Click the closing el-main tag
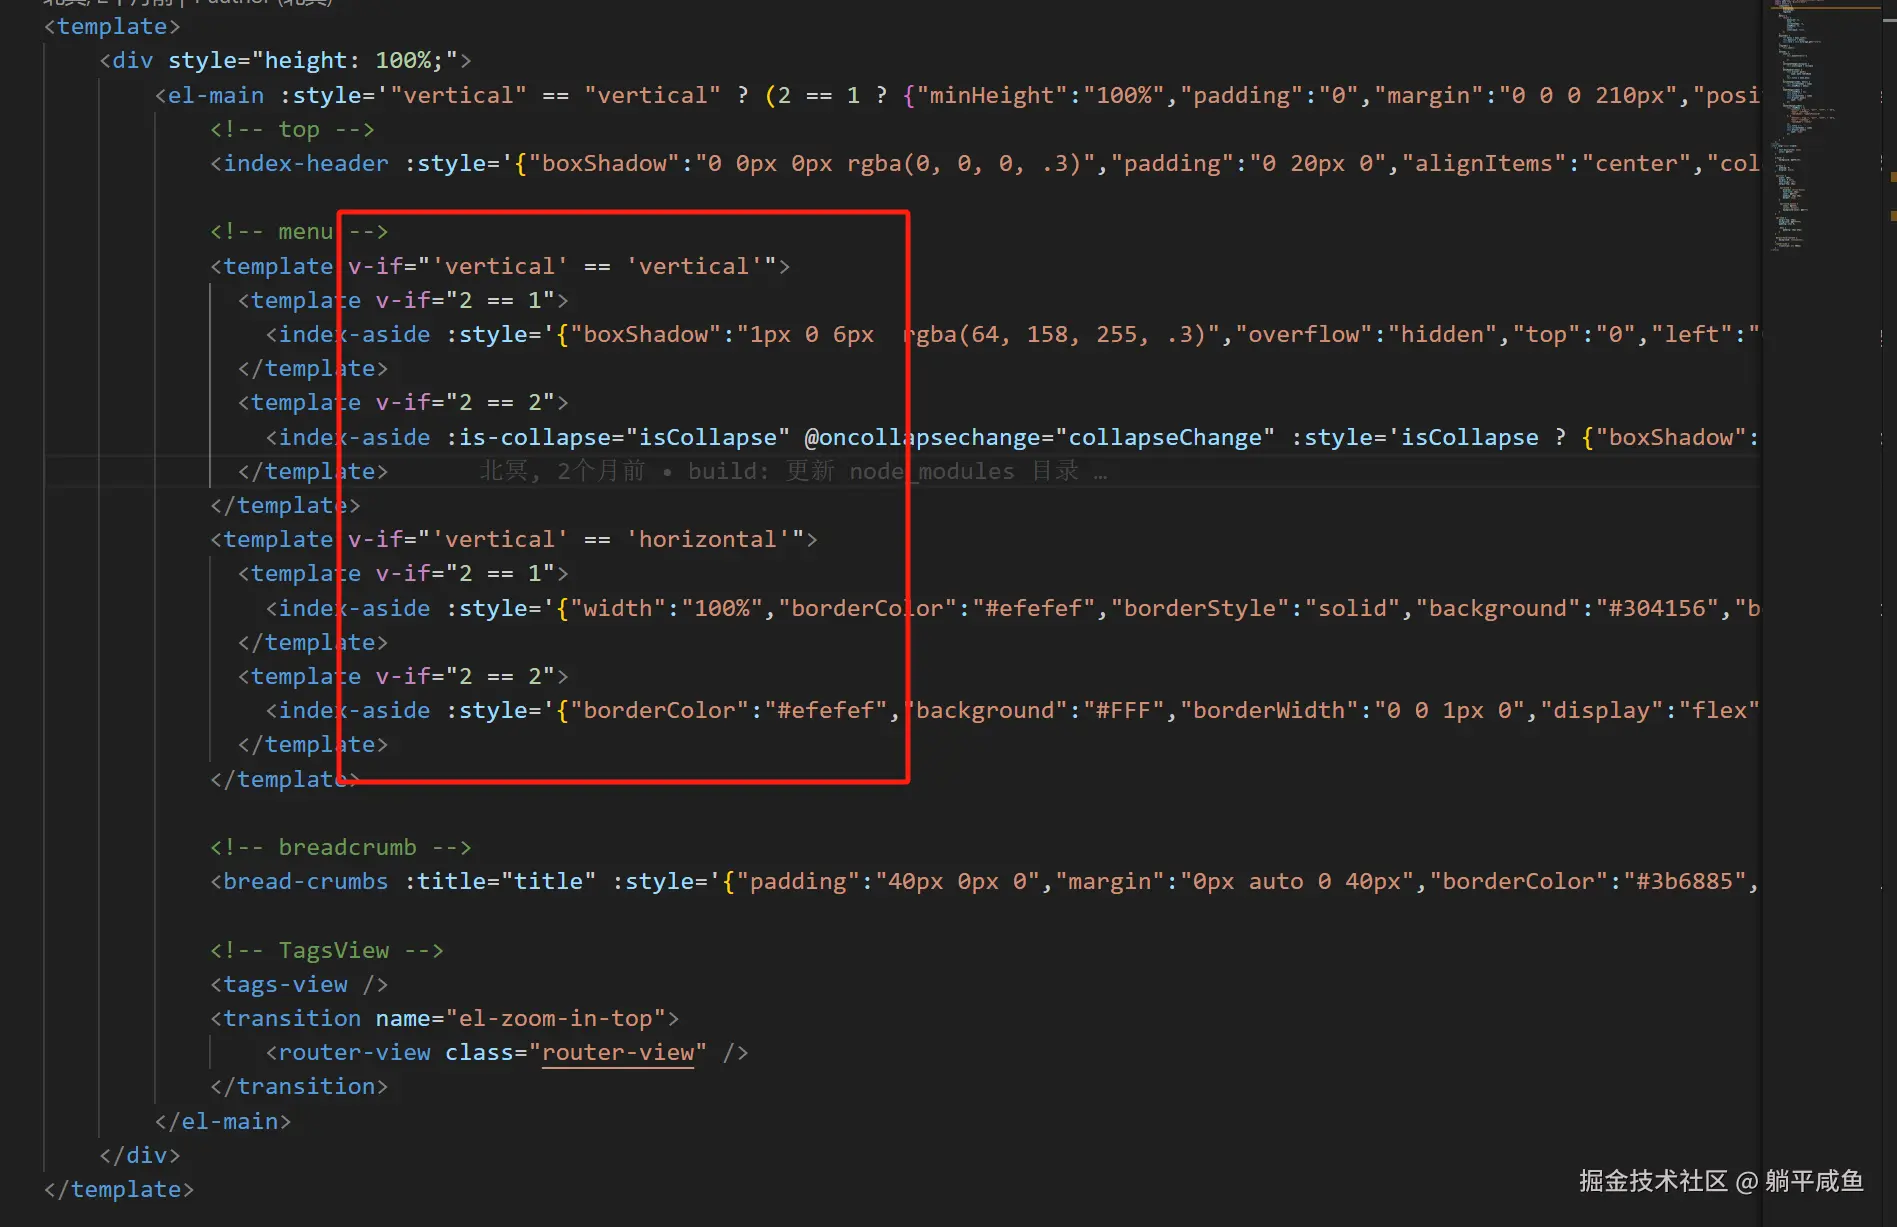 coord(223,1121)
